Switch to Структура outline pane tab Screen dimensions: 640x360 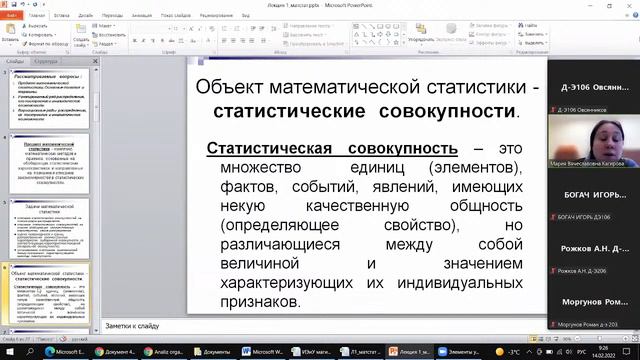(x=46, y=61)
